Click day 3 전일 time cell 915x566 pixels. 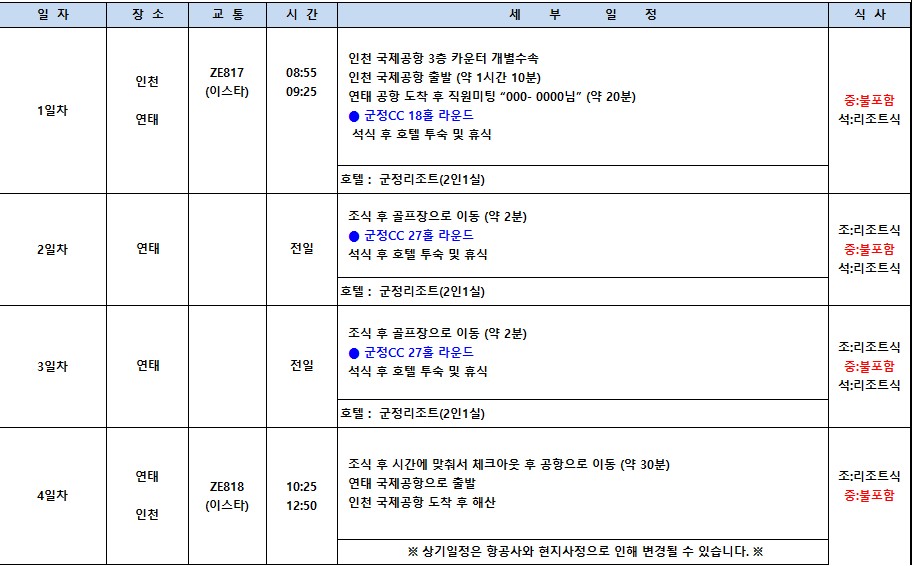point(302,365)
